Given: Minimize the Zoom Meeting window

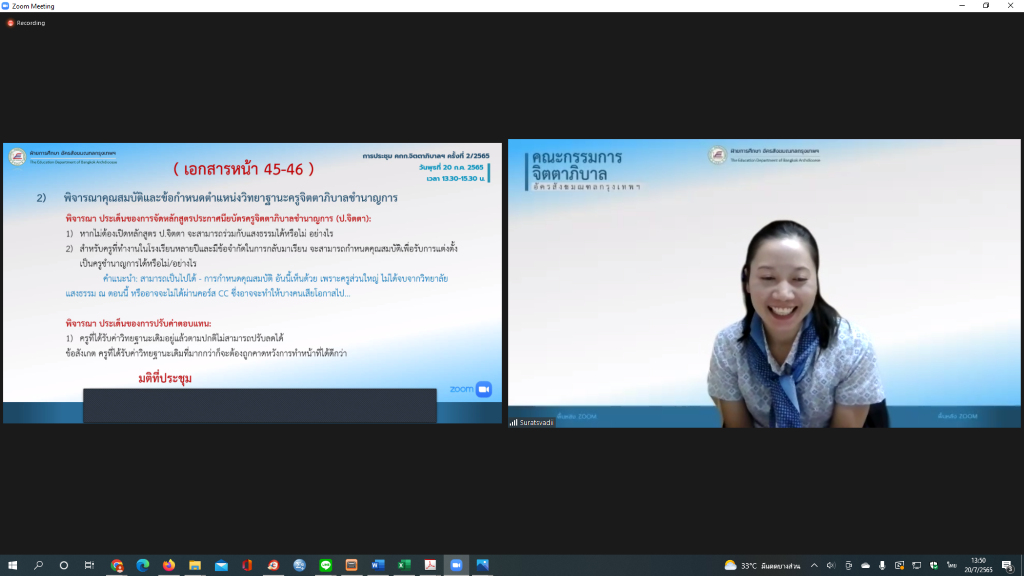Looking at the screenshot, I should [962, 6].
